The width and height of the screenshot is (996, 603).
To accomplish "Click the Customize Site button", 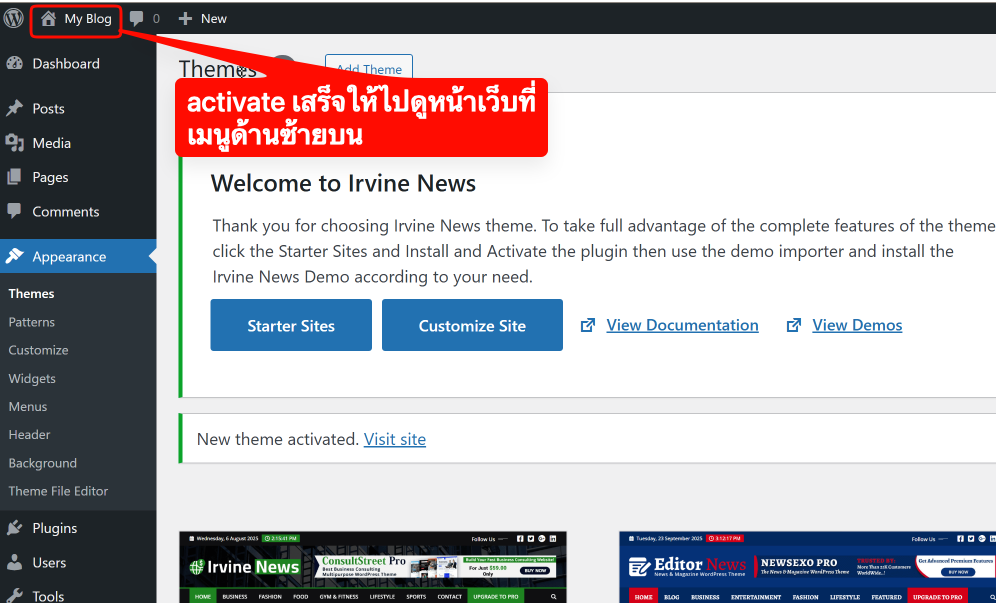I will (472, 325).
